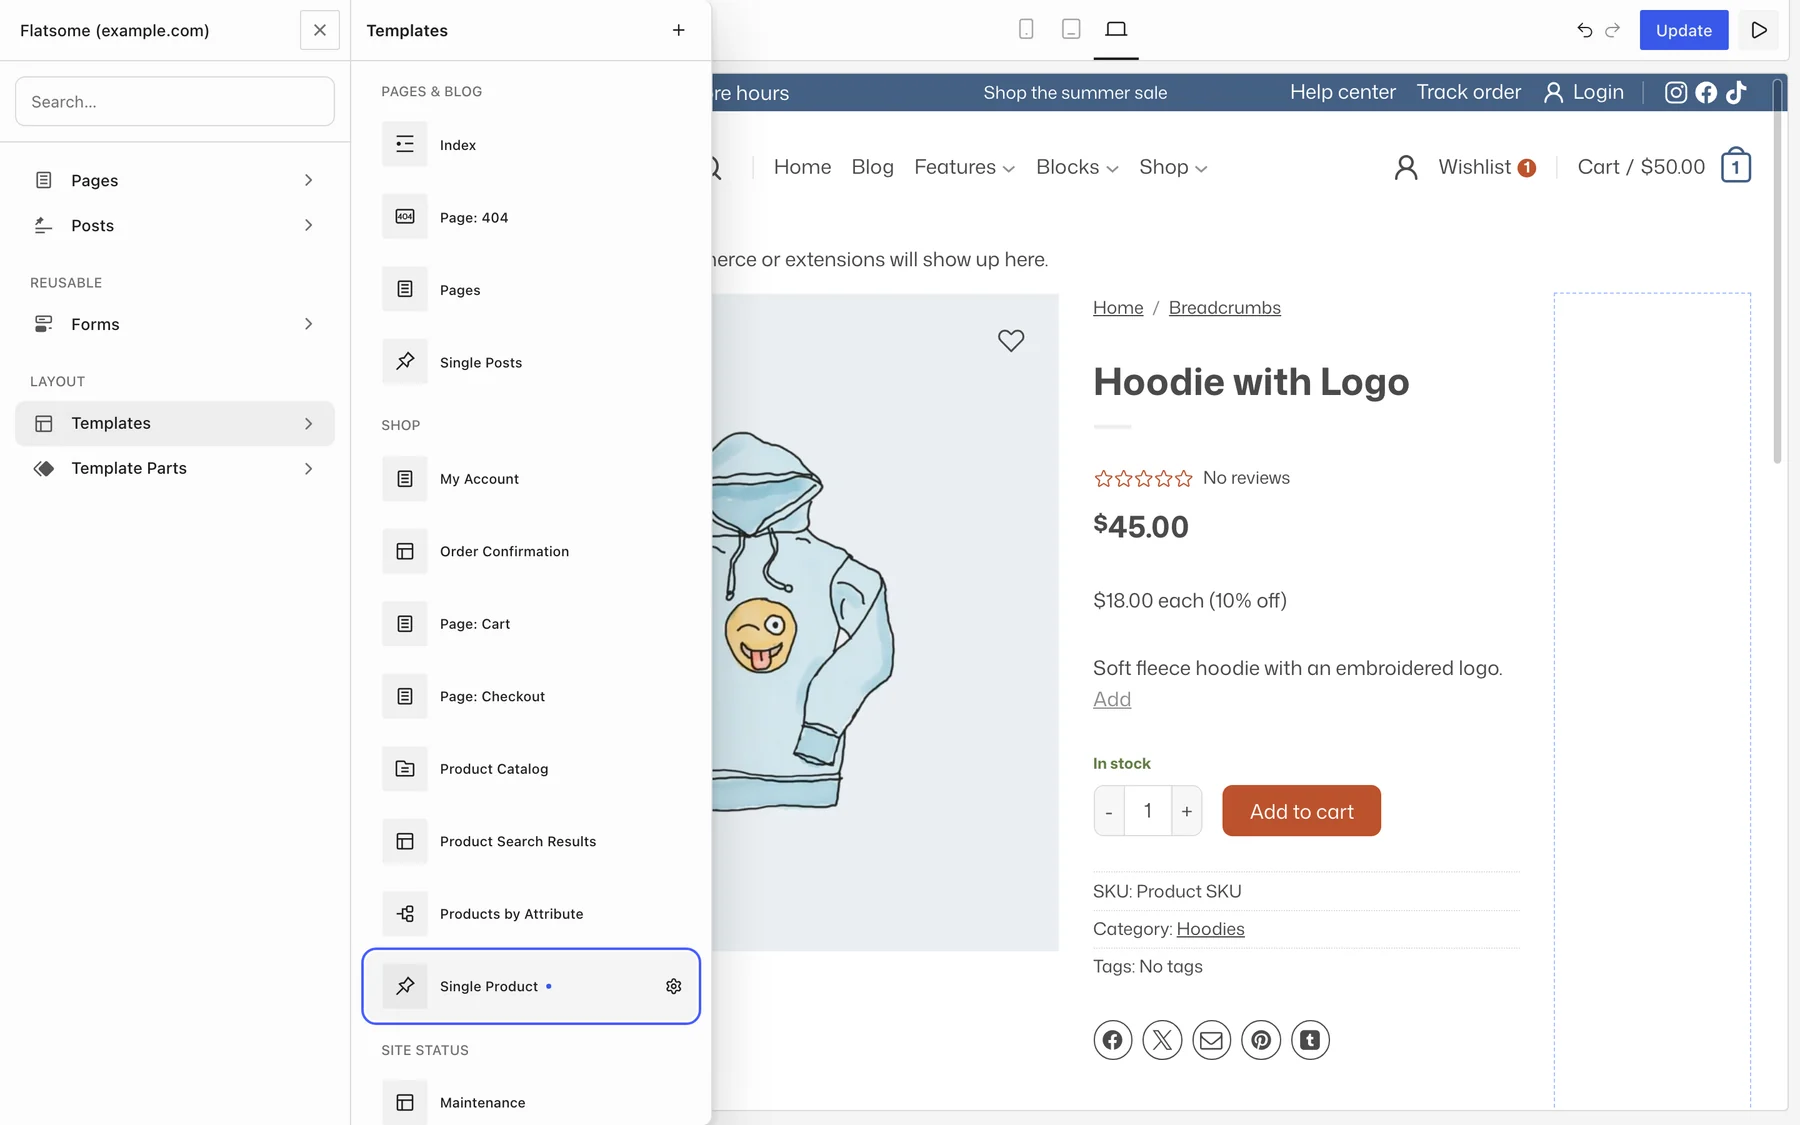This screenshot has height=1125, width=1800.
Task: Share on Pinterest icon
Action: (x=1261, y=1040)
